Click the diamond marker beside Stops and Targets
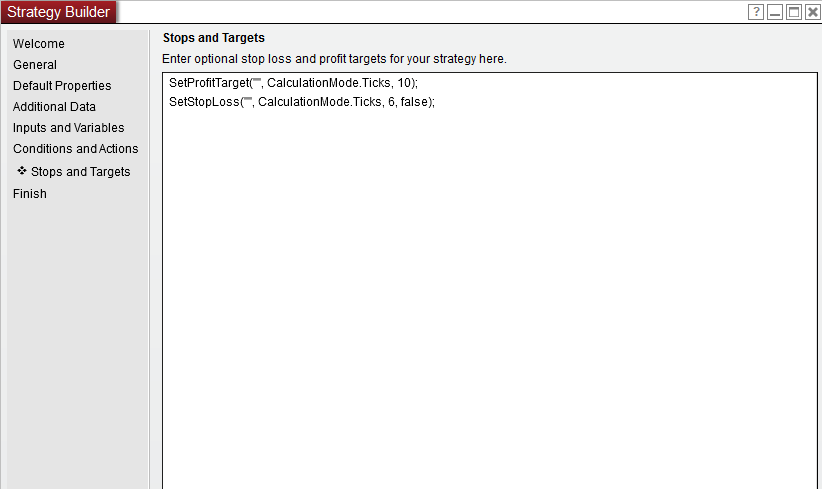Viewport: 822px width, 489px height. tap(22, 171)
